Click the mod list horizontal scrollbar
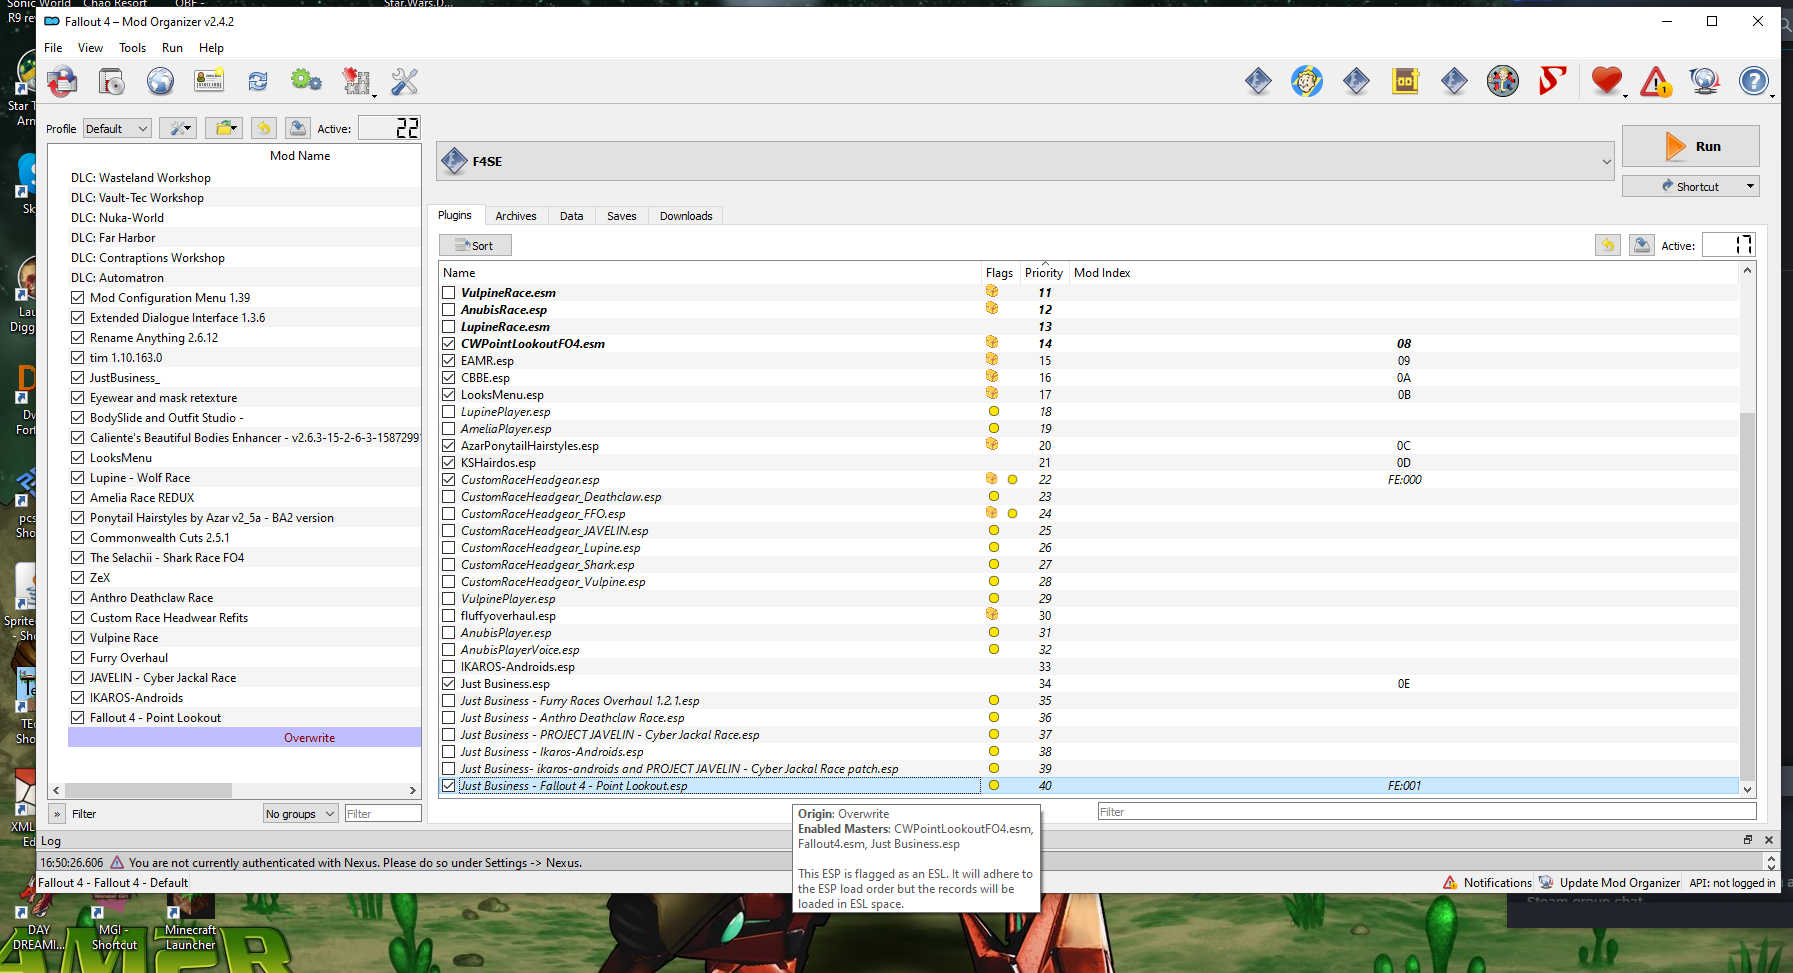 [x=148, y=790]
